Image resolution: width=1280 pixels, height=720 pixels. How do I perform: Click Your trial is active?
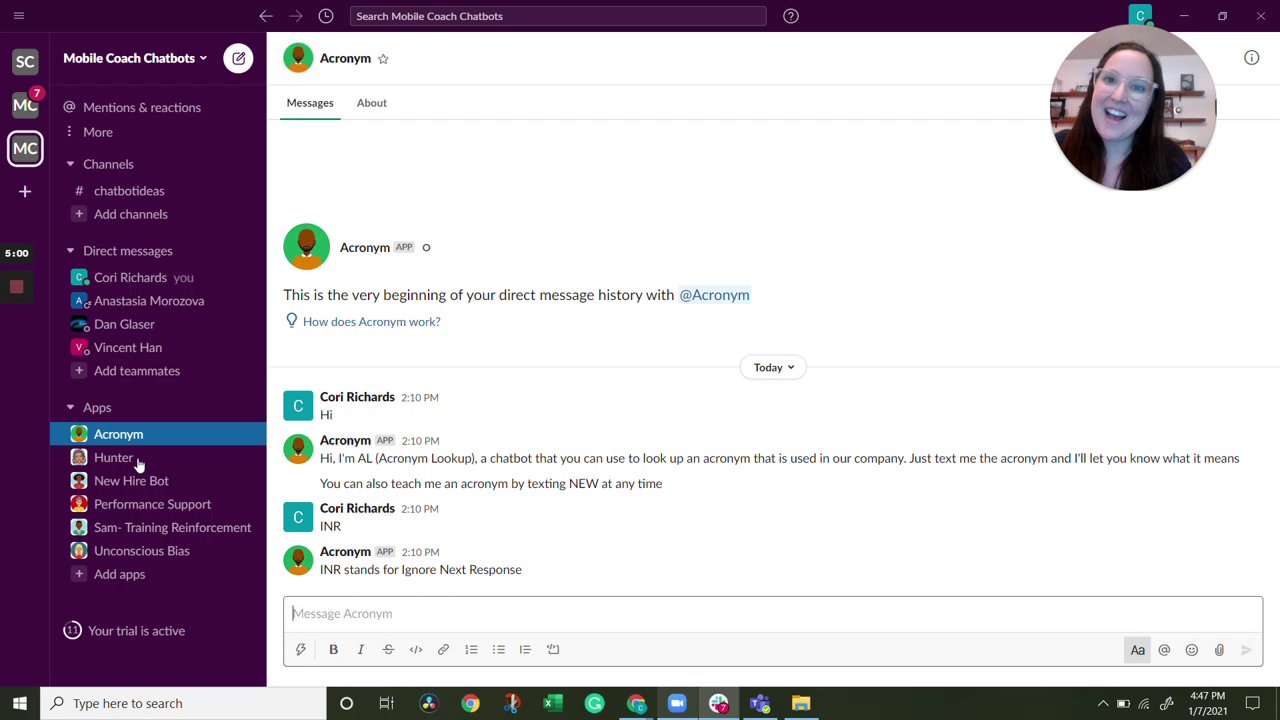click(x=136, y=631)
